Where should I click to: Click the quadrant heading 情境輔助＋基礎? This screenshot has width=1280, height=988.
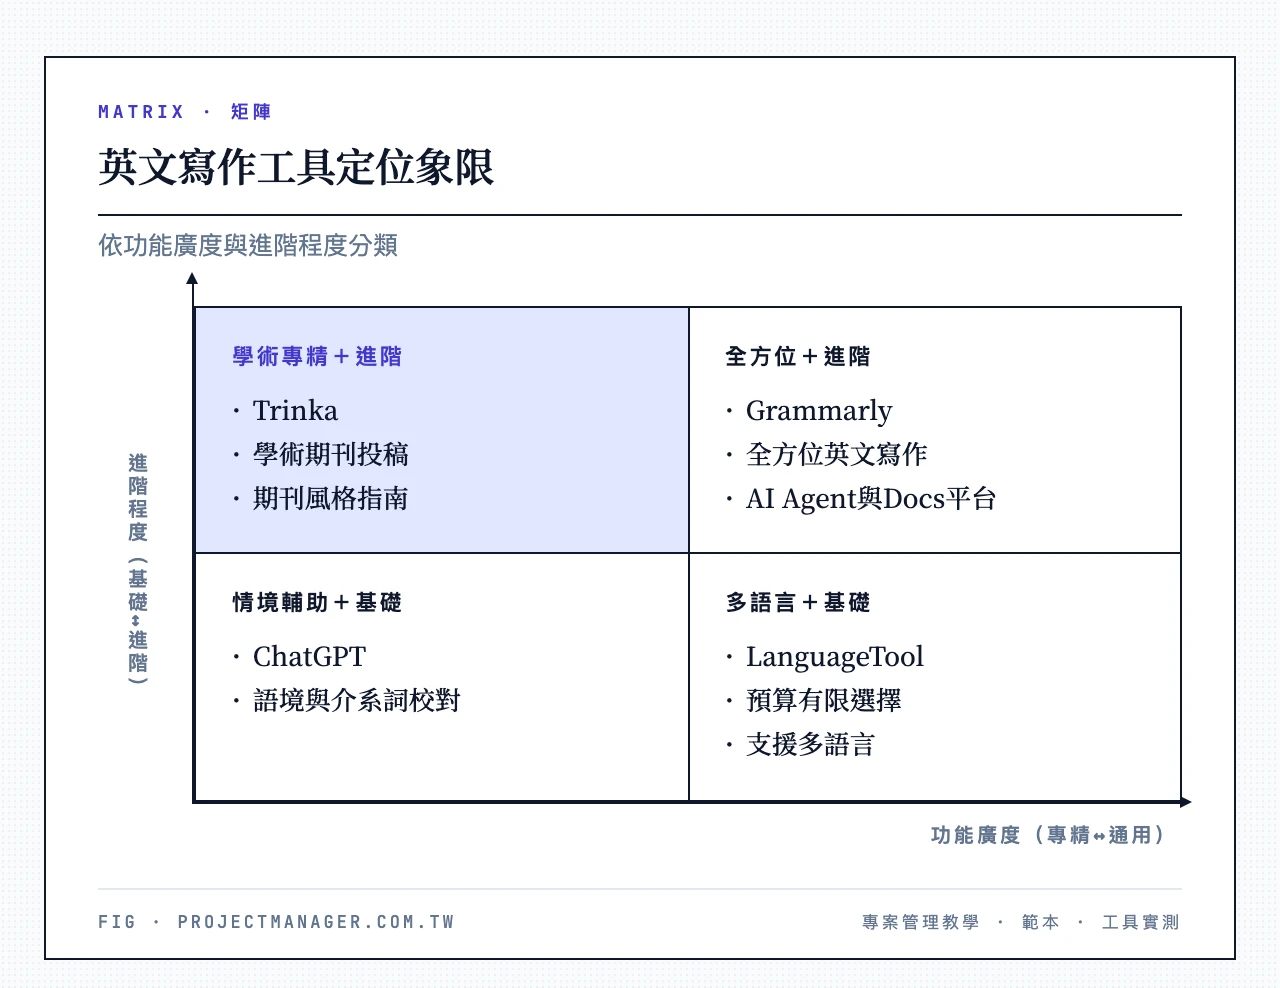tap(317, 602)
